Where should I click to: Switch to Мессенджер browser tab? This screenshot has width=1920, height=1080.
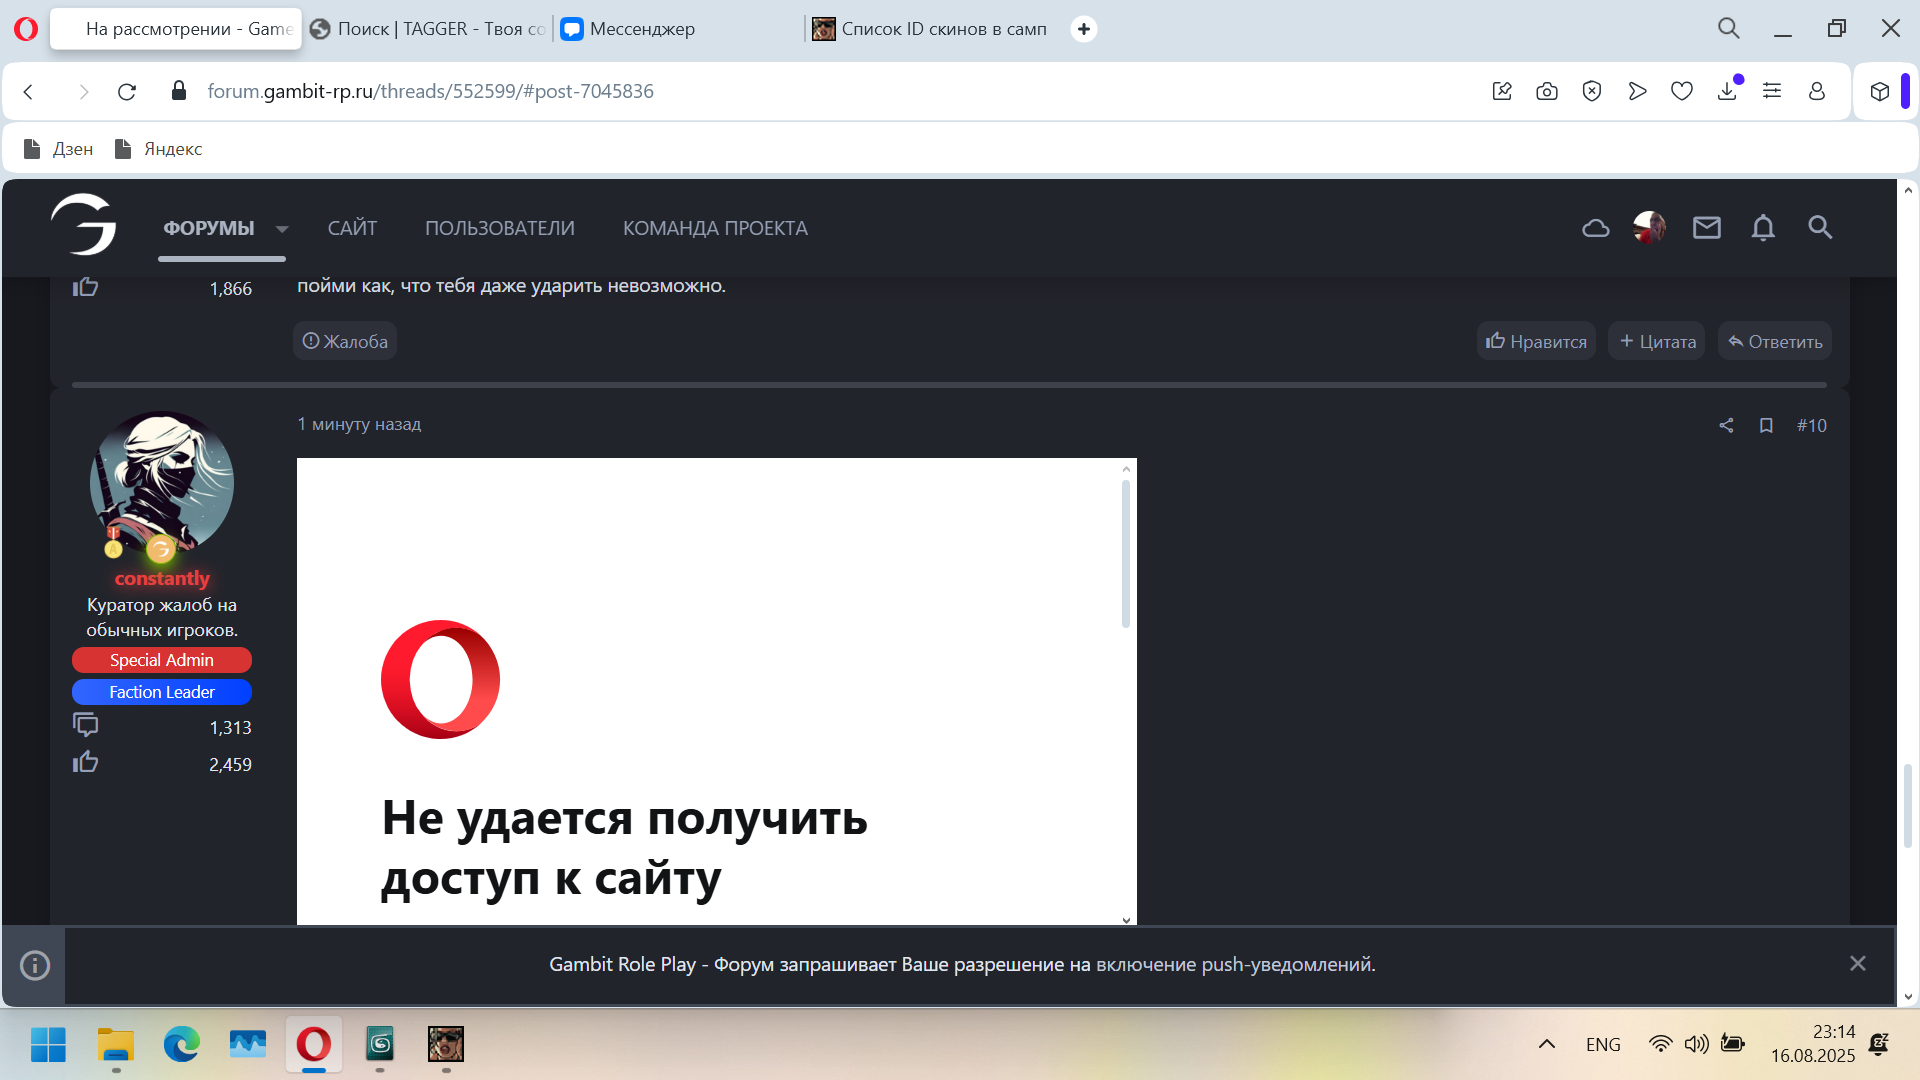[641, 29]
